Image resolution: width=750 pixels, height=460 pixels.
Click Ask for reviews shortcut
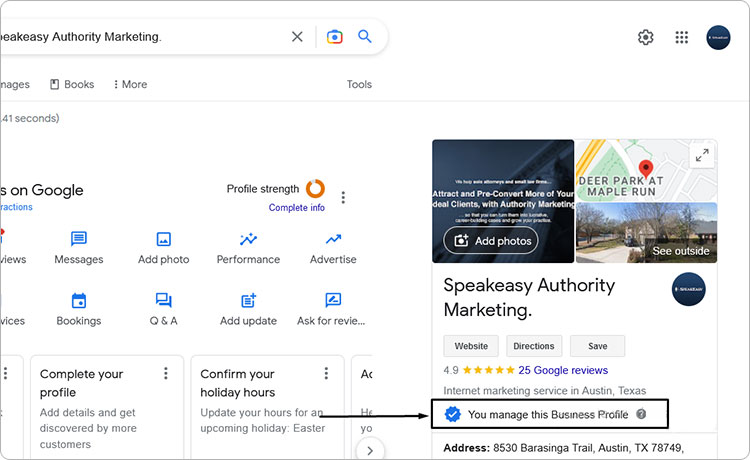pos(331,309)
